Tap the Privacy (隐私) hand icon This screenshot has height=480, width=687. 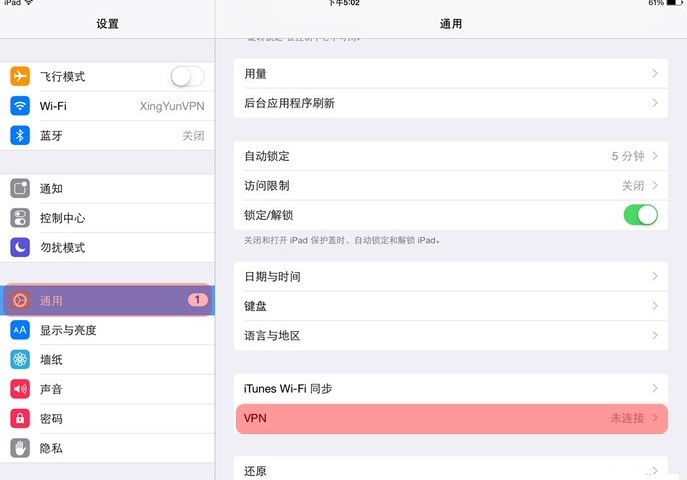pyautogui.click(x=20, y=448)
